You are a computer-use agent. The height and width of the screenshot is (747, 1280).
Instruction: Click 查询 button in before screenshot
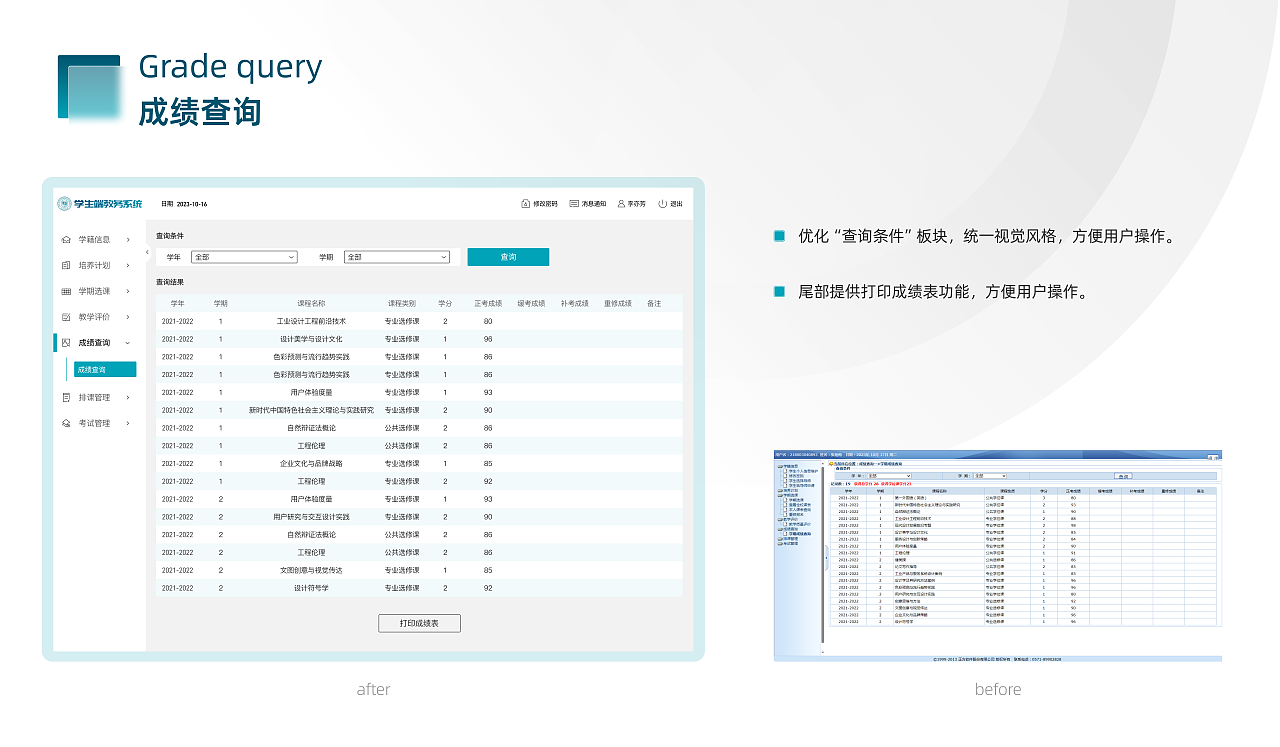click(1124, 476)
